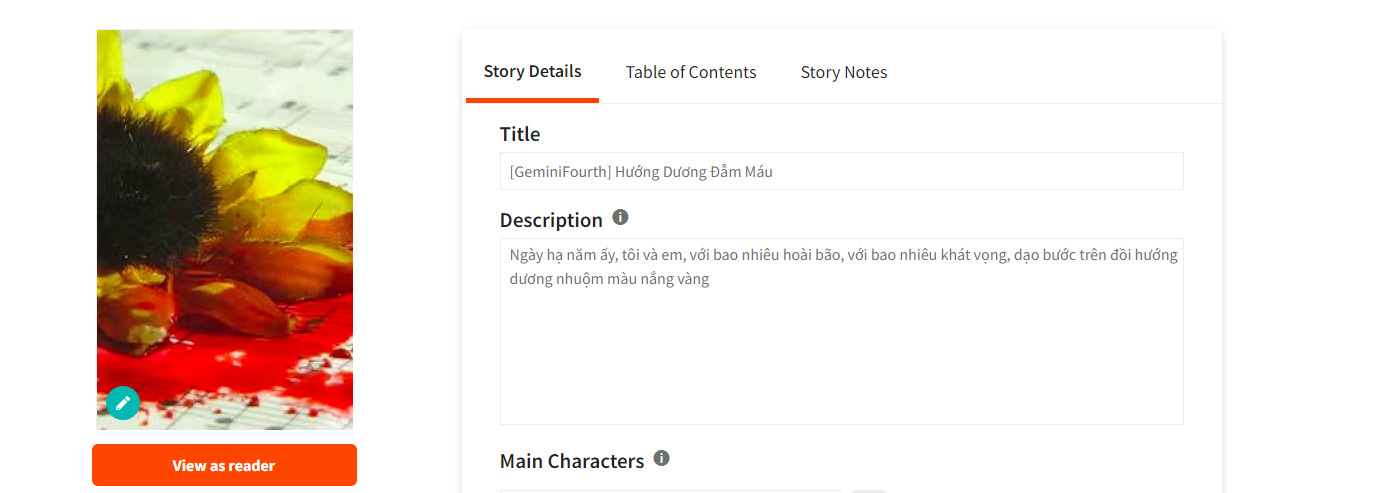Click the orange underline beneath Story Details
1374x493 pixels.
(x=532, y=100)
